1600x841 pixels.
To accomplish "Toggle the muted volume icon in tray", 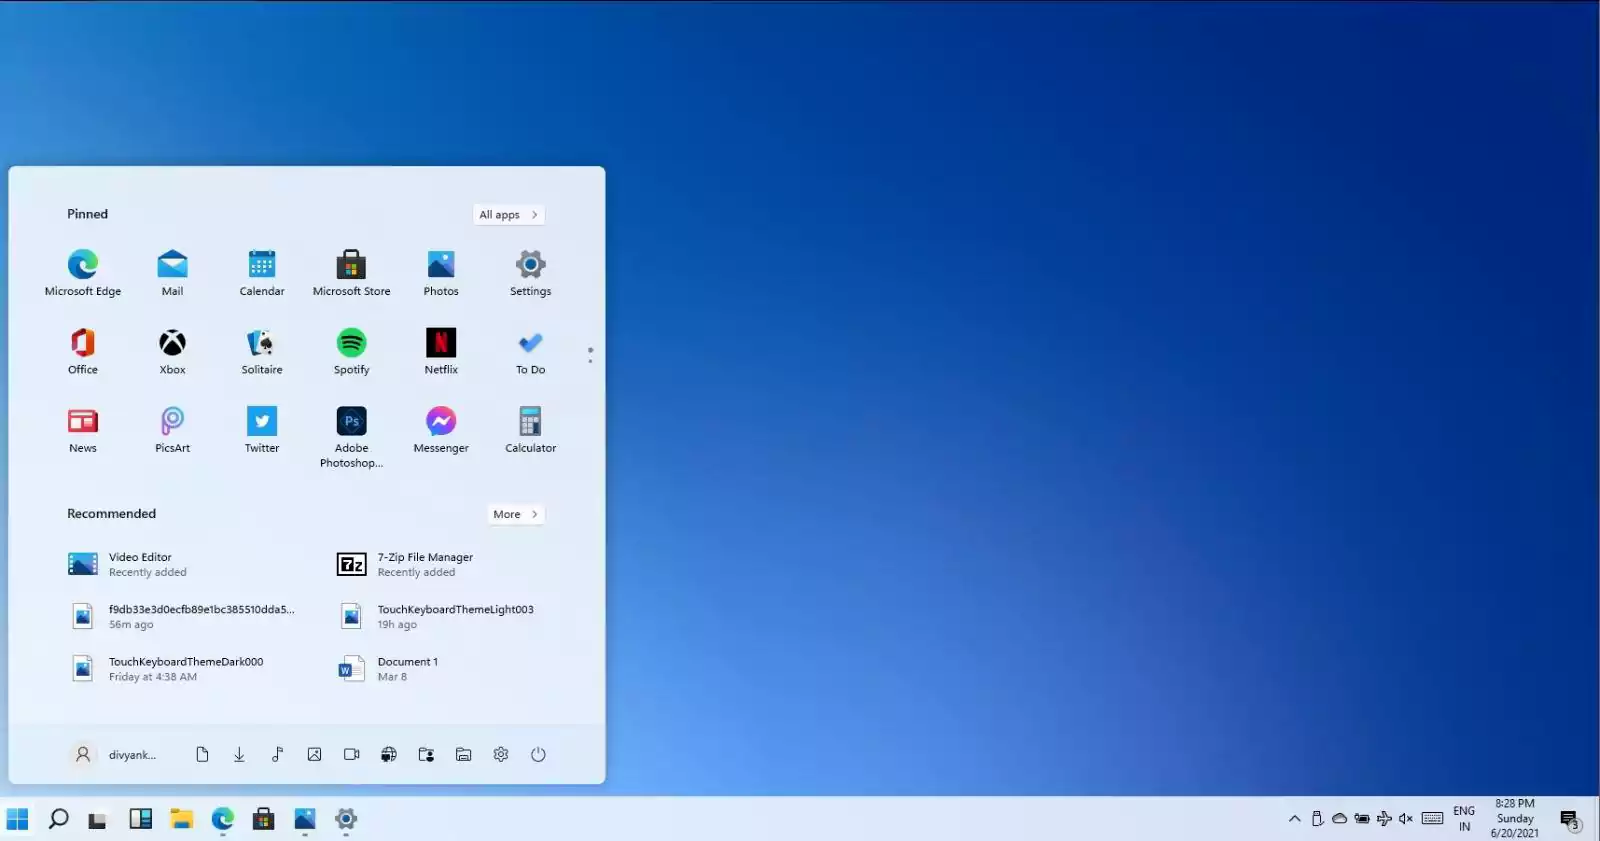I will 1406,819.
